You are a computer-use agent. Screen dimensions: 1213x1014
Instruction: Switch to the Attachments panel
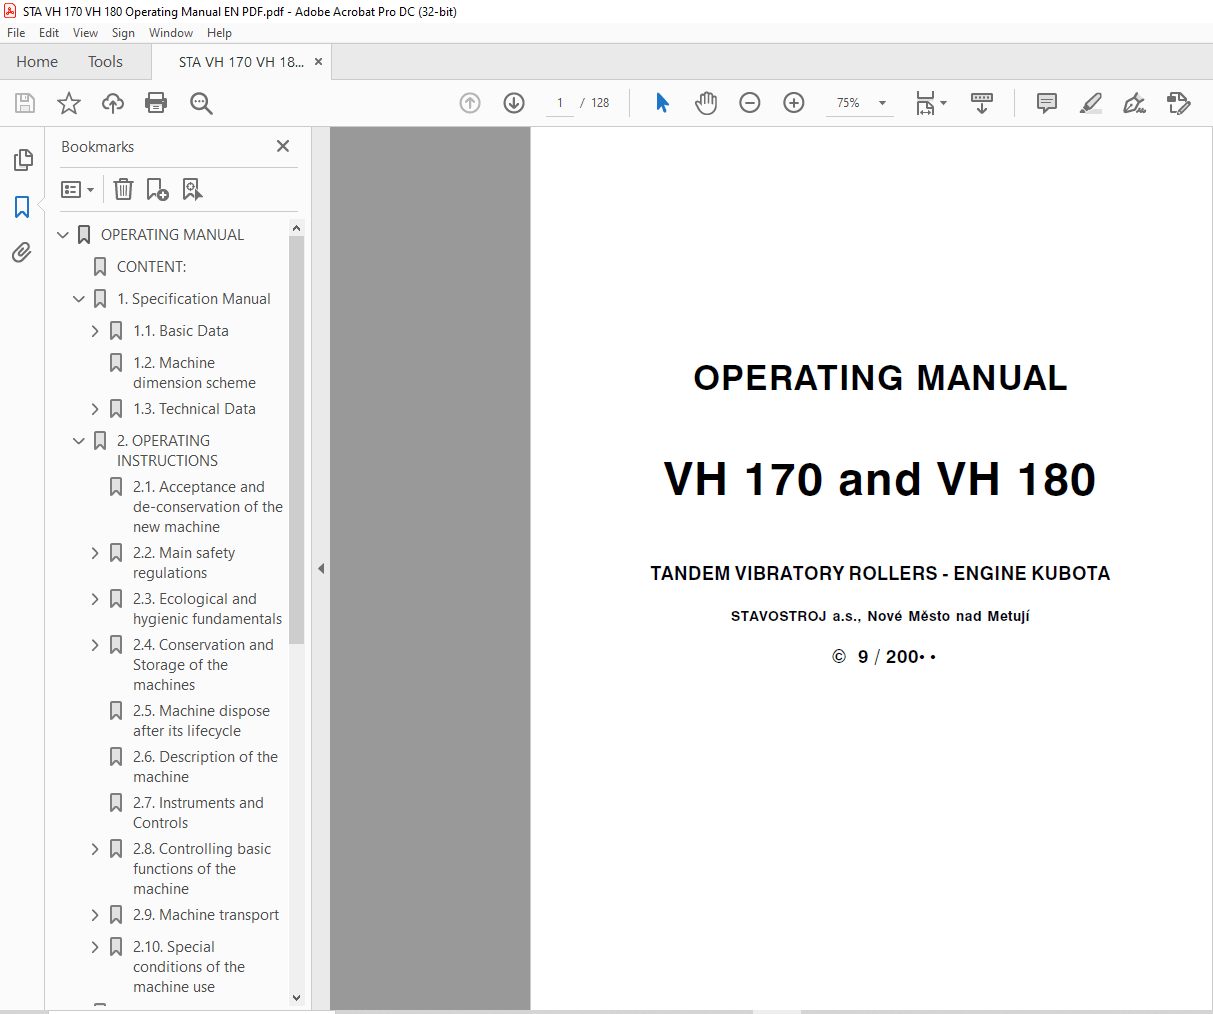(22, 252)
